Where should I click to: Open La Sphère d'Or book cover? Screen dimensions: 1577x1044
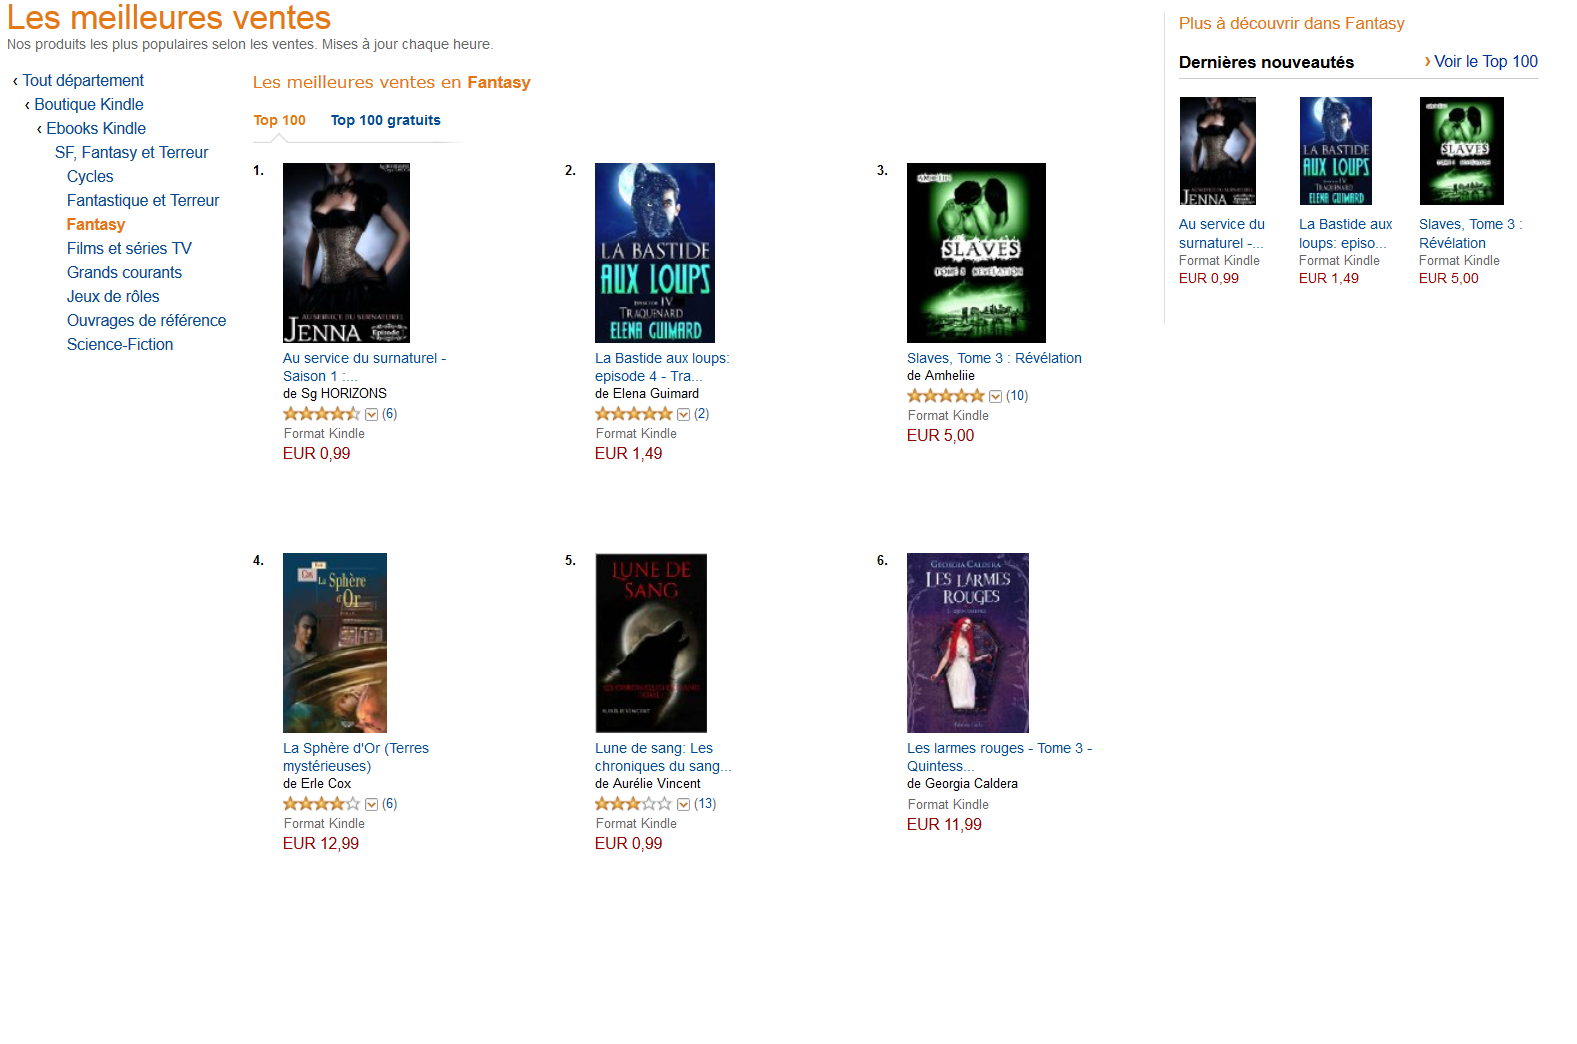[x=335, y=643]
